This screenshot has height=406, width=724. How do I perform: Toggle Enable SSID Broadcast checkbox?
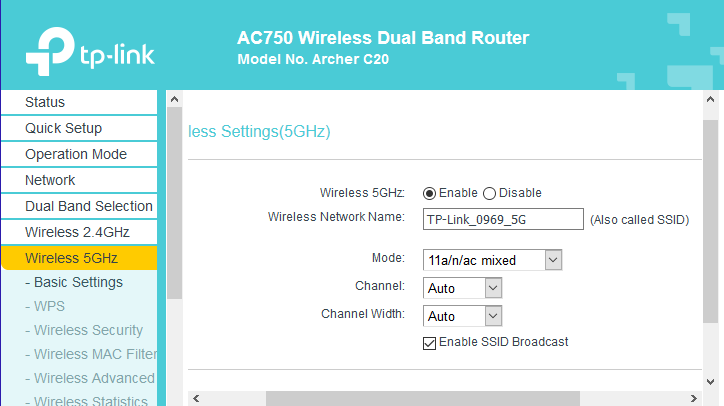tap(430, 342)
